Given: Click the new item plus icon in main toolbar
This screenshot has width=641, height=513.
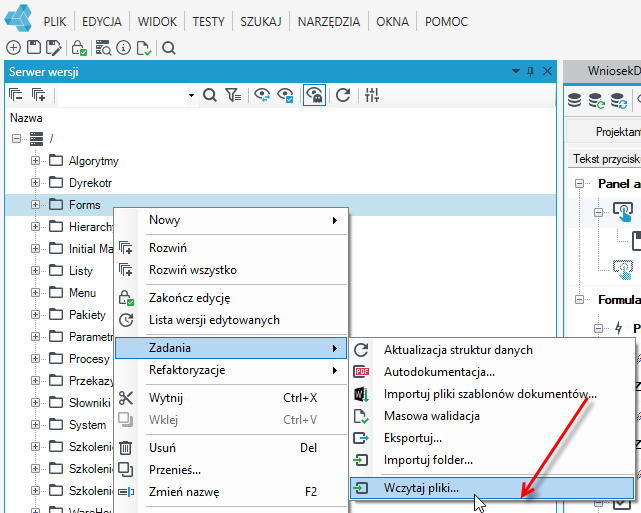Looking at the screenshot, I should 13,48.
